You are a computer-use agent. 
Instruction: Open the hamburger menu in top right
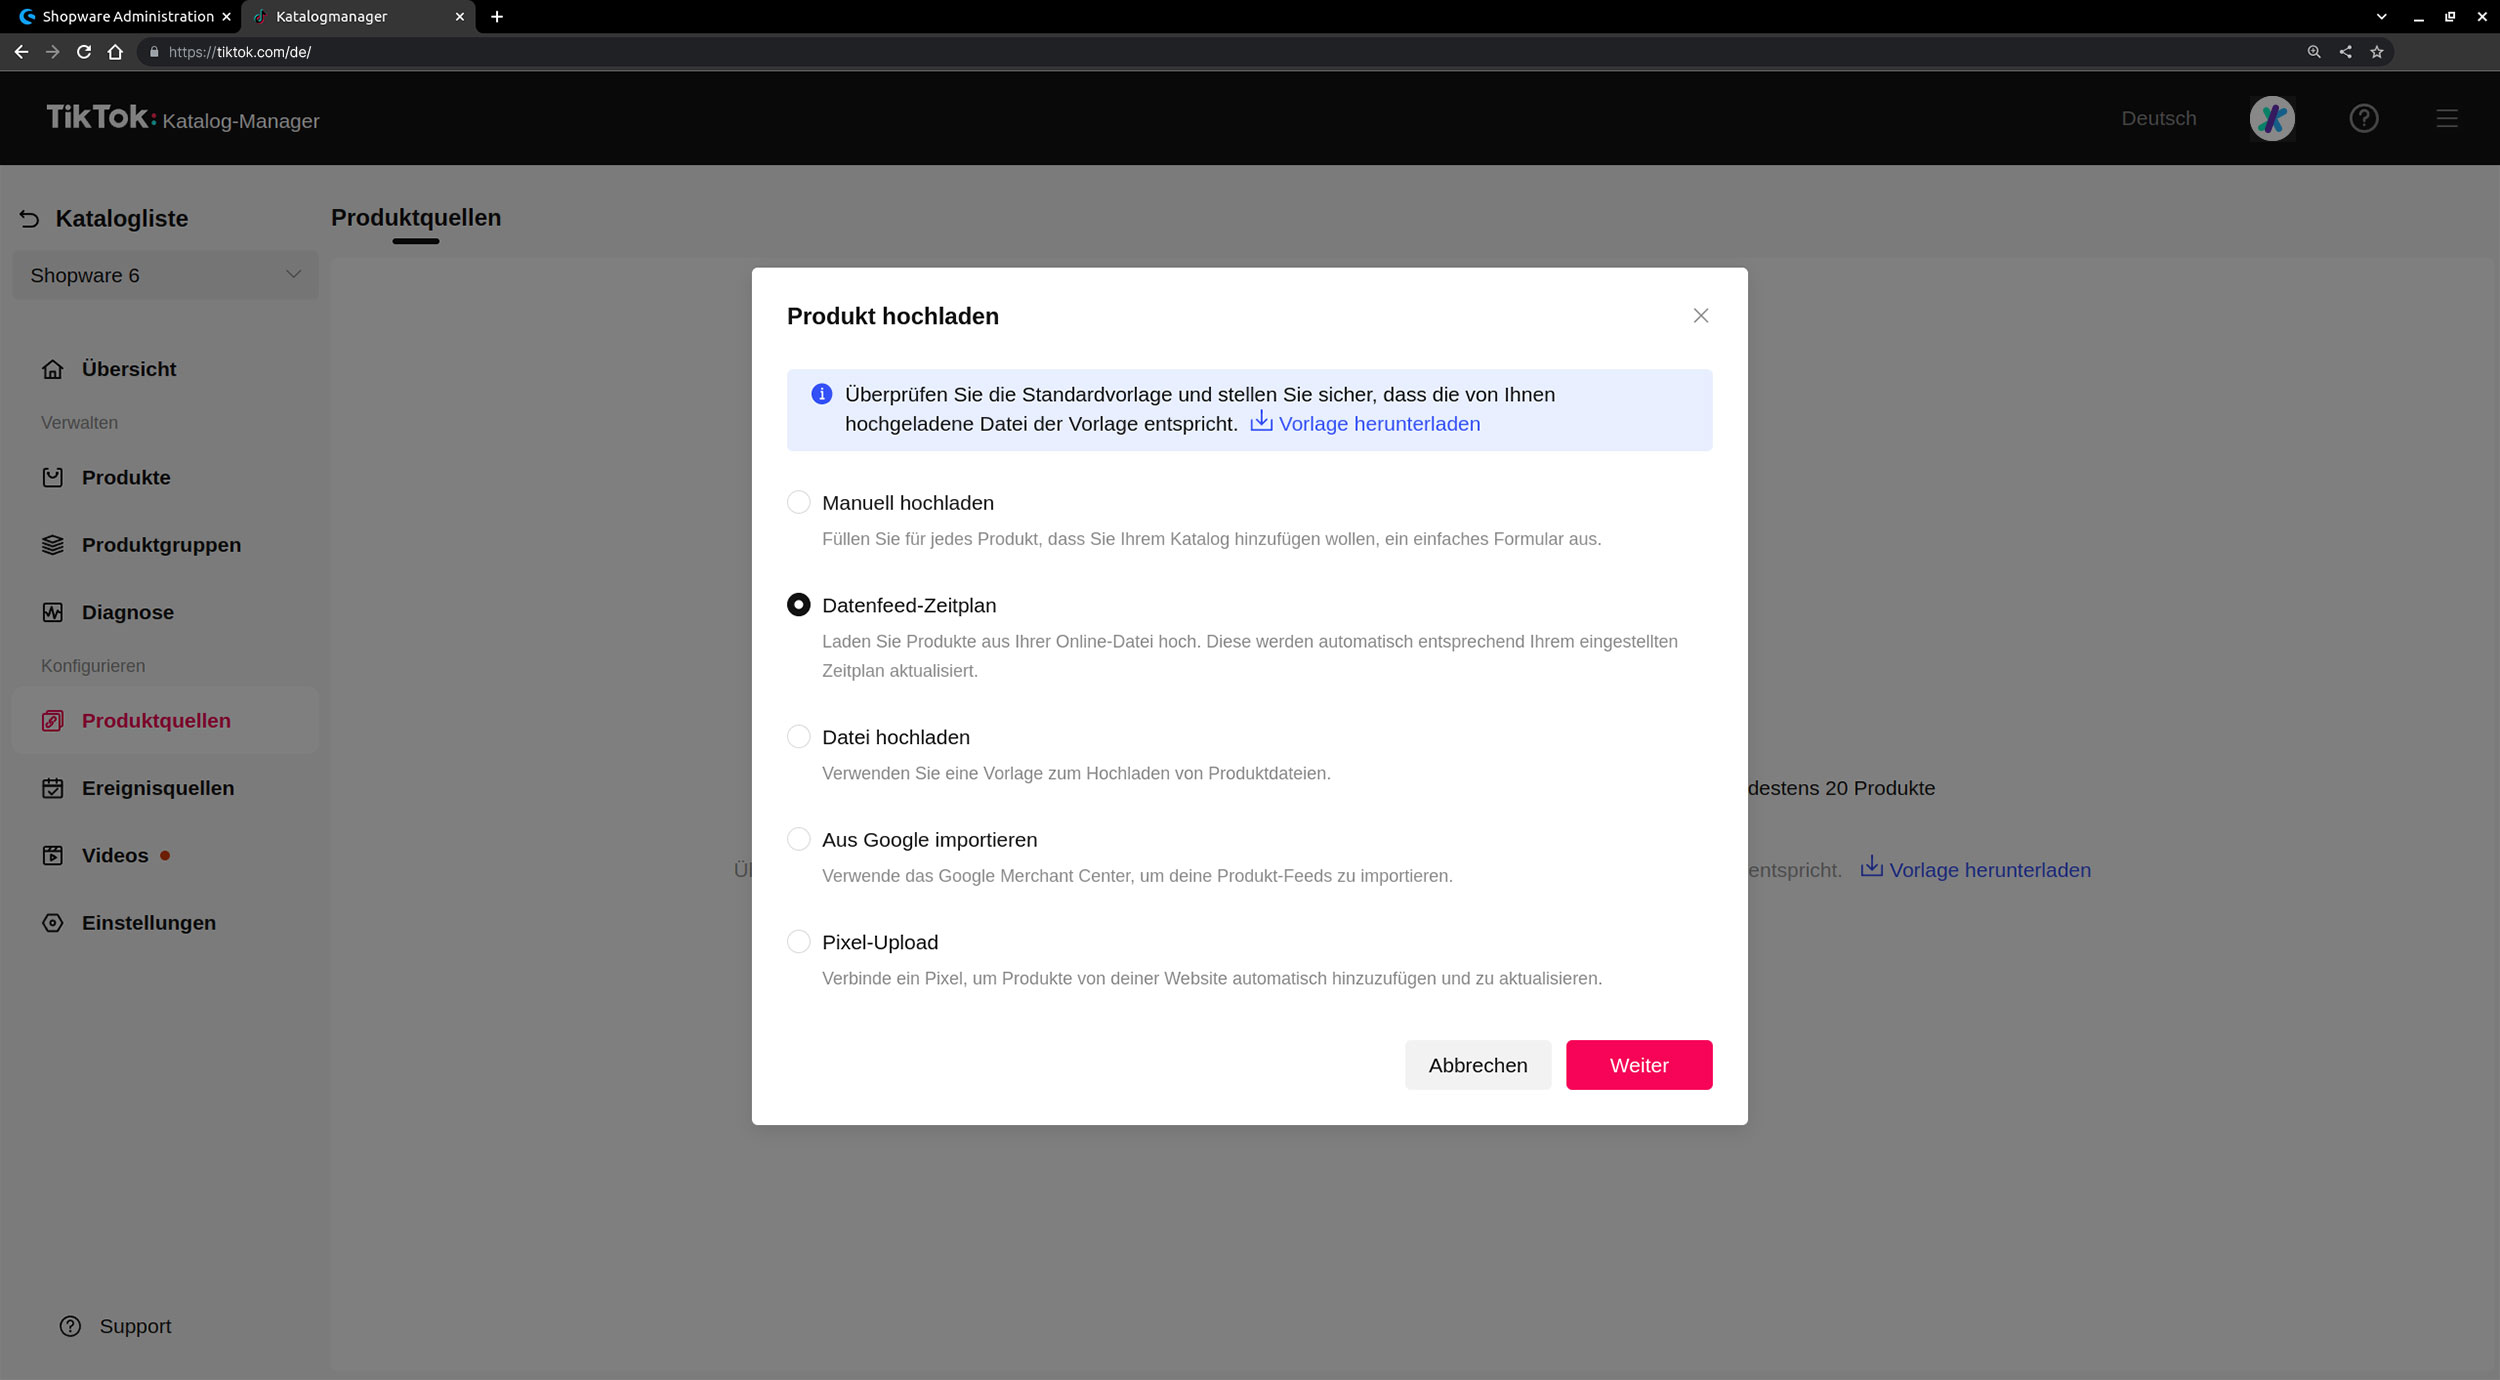click(x=2446, y=118)
